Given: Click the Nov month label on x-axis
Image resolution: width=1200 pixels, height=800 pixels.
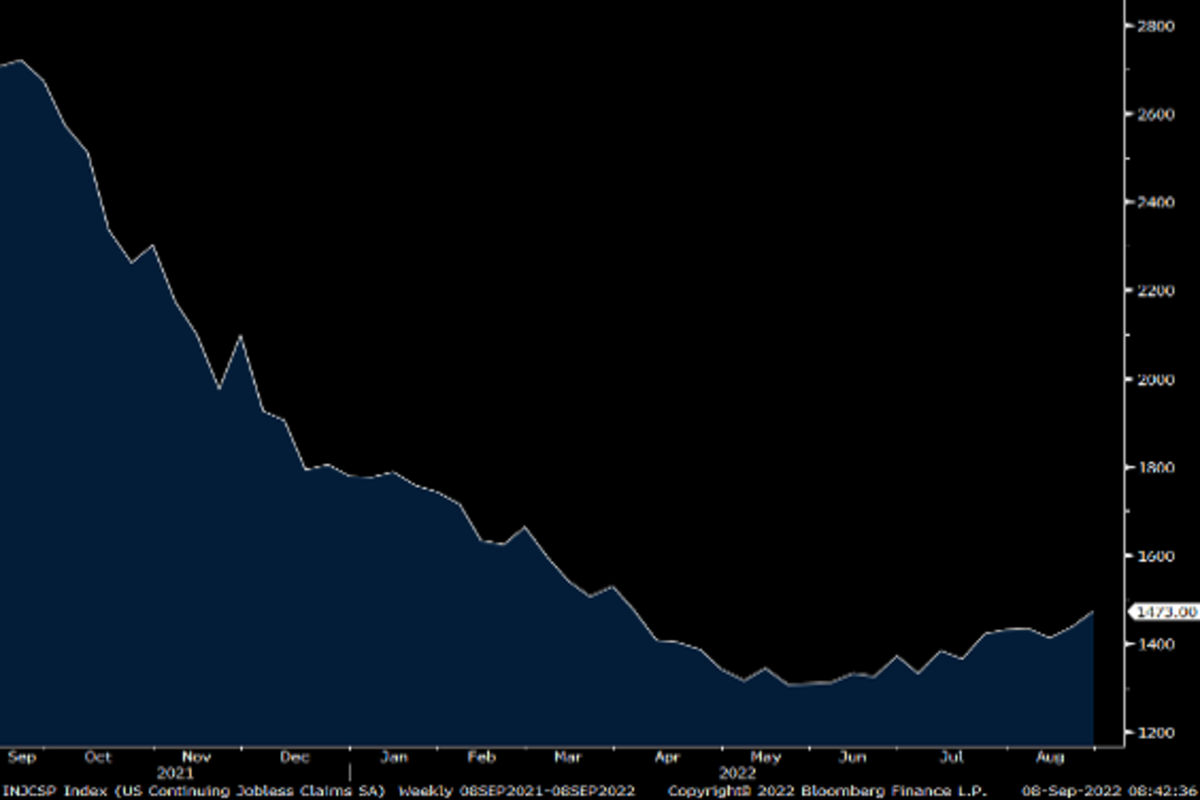Looking at the screenshot, I should [196, 757].
